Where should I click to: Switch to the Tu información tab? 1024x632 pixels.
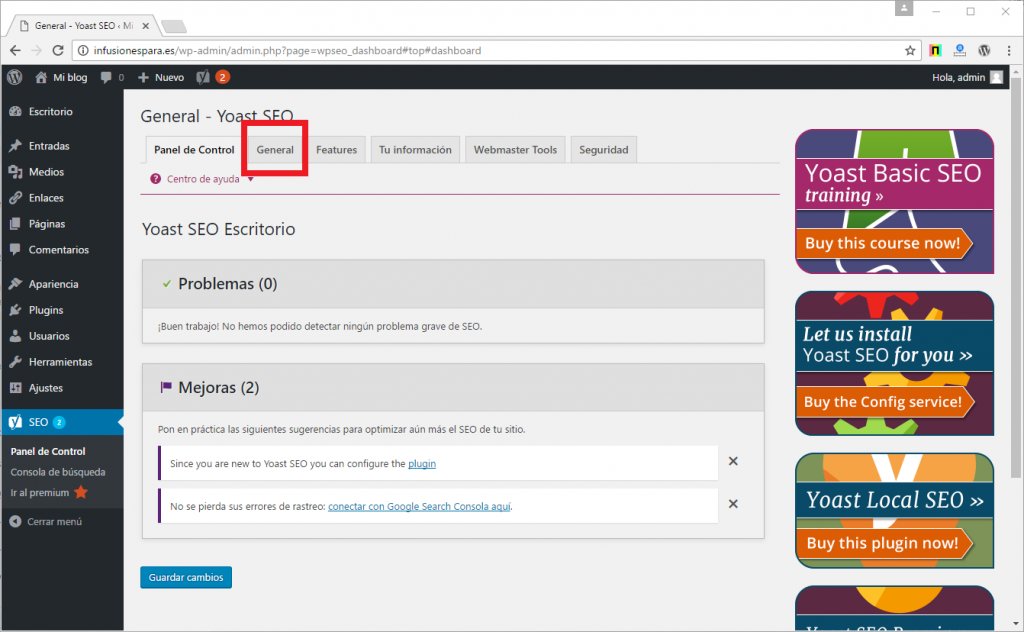coord(415,150)
